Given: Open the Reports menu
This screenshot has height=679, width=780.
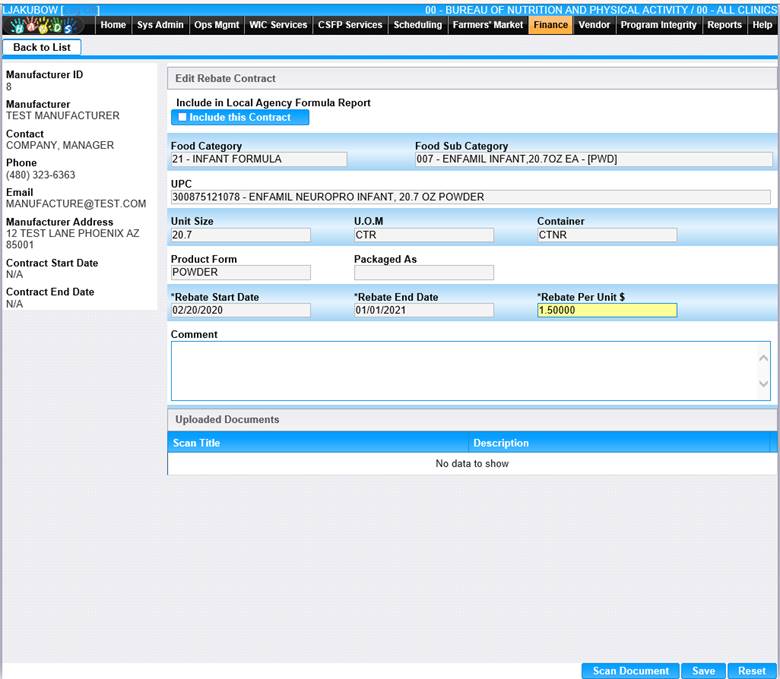Looking at the screenshot, I should point(724,25).
